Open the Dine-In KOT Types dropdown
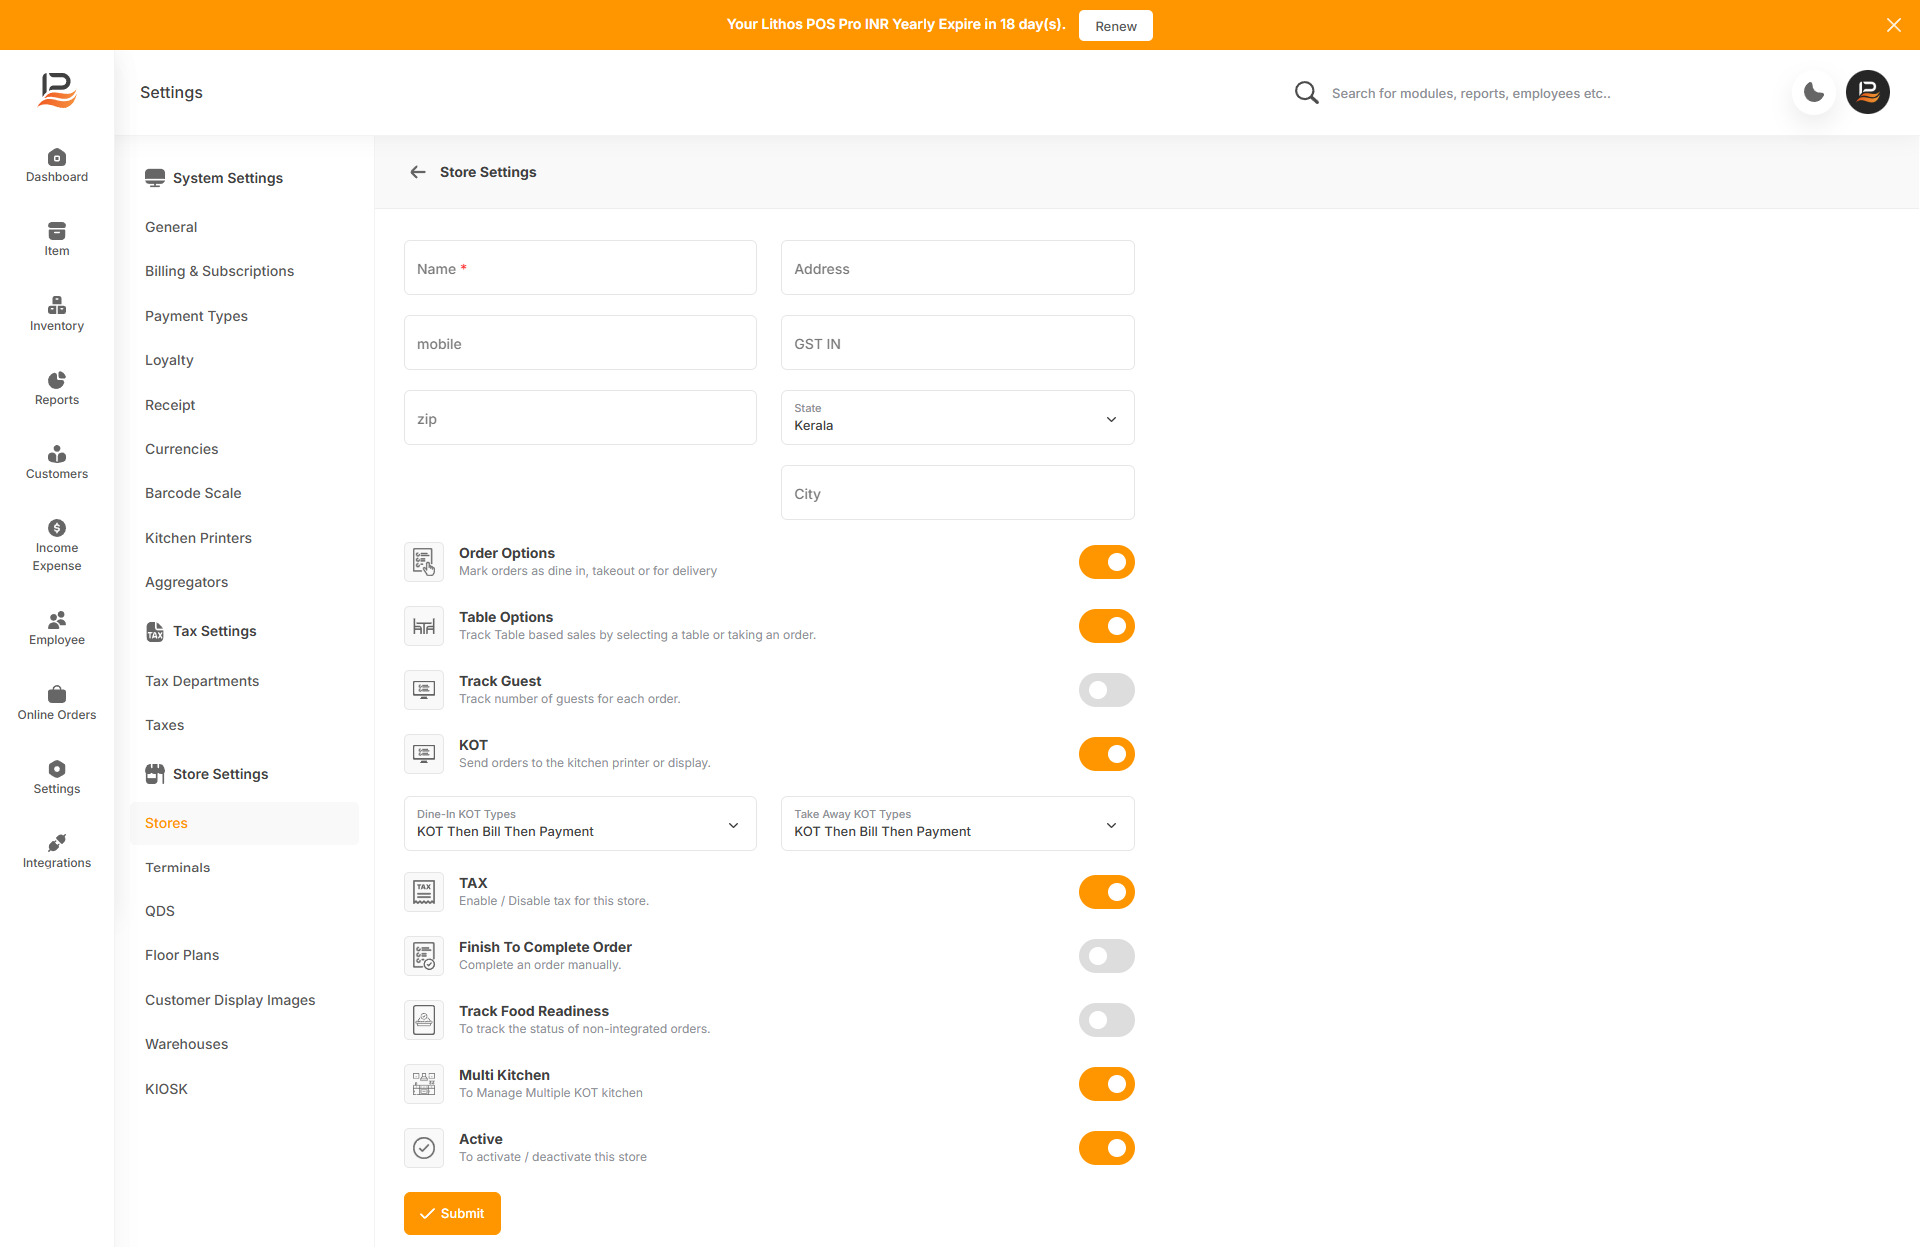This screenshot has height=1248, width=1920. click(580, 824)
